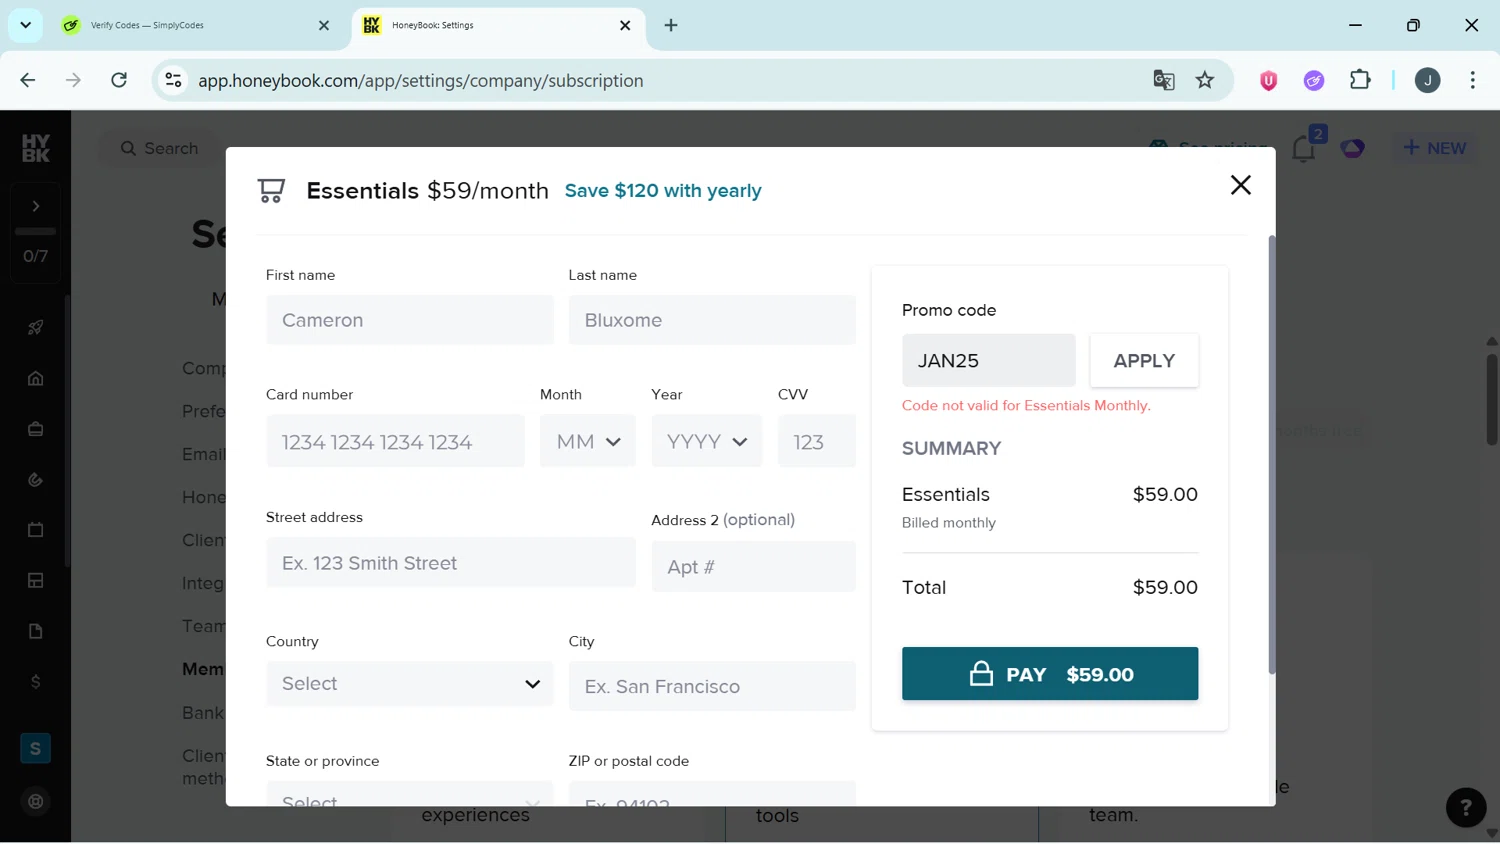1500x844 pixels.
Task: Click the purple SimplyCodes extension icon
Action: [1314, 80]
